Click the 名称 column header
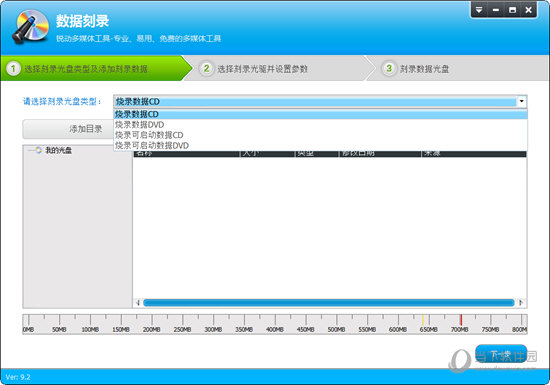The width and height of the screenshot is (550, 385). 186,154
